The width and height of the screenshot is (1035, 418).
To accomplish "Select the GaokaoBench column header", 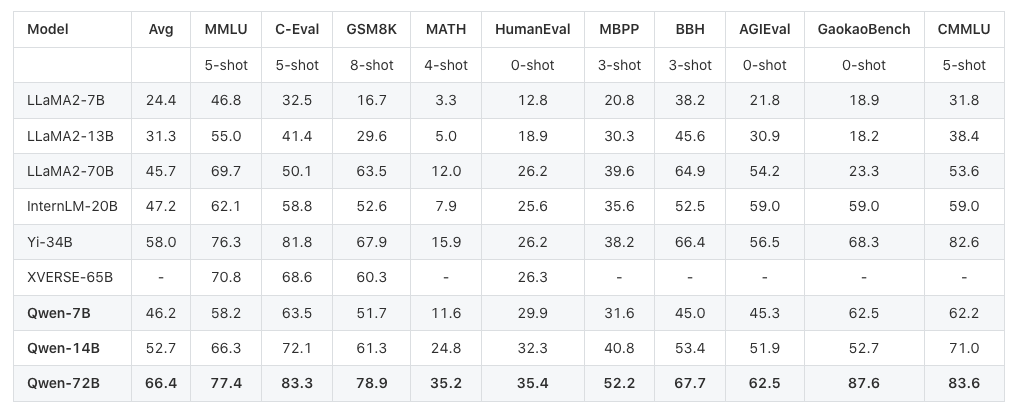I will coord(864,29).
